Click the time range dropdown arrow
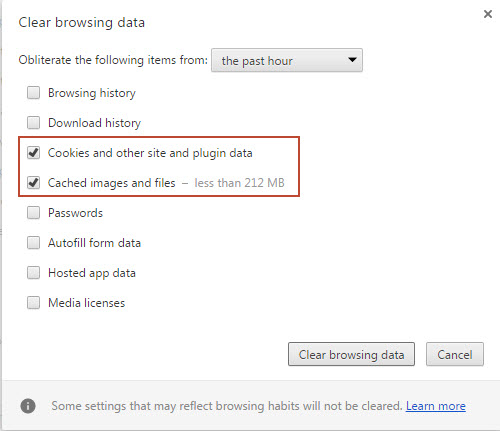The height and width of the screenshot is (431, 500). (x=352, y=60)
